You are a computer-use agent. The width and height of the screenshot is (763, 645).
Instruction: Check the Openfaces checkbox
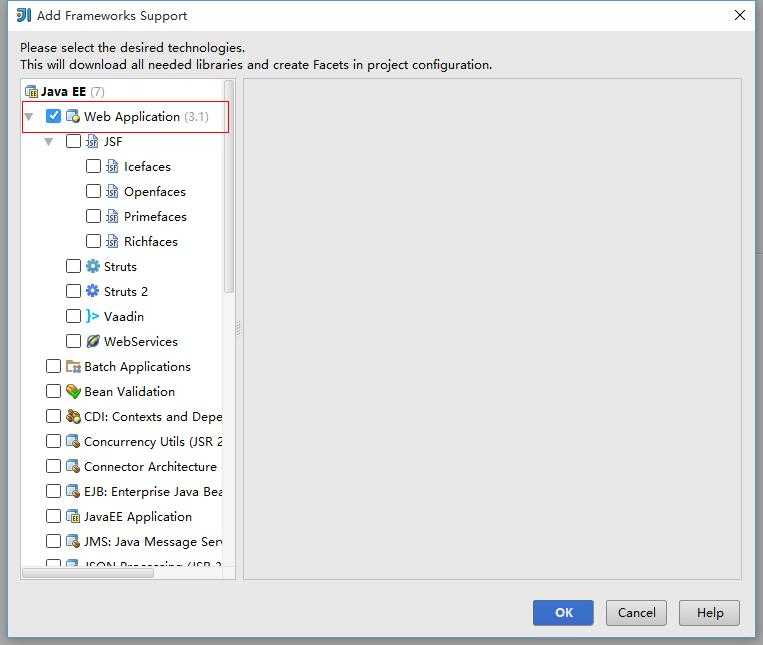coord(93,191)
